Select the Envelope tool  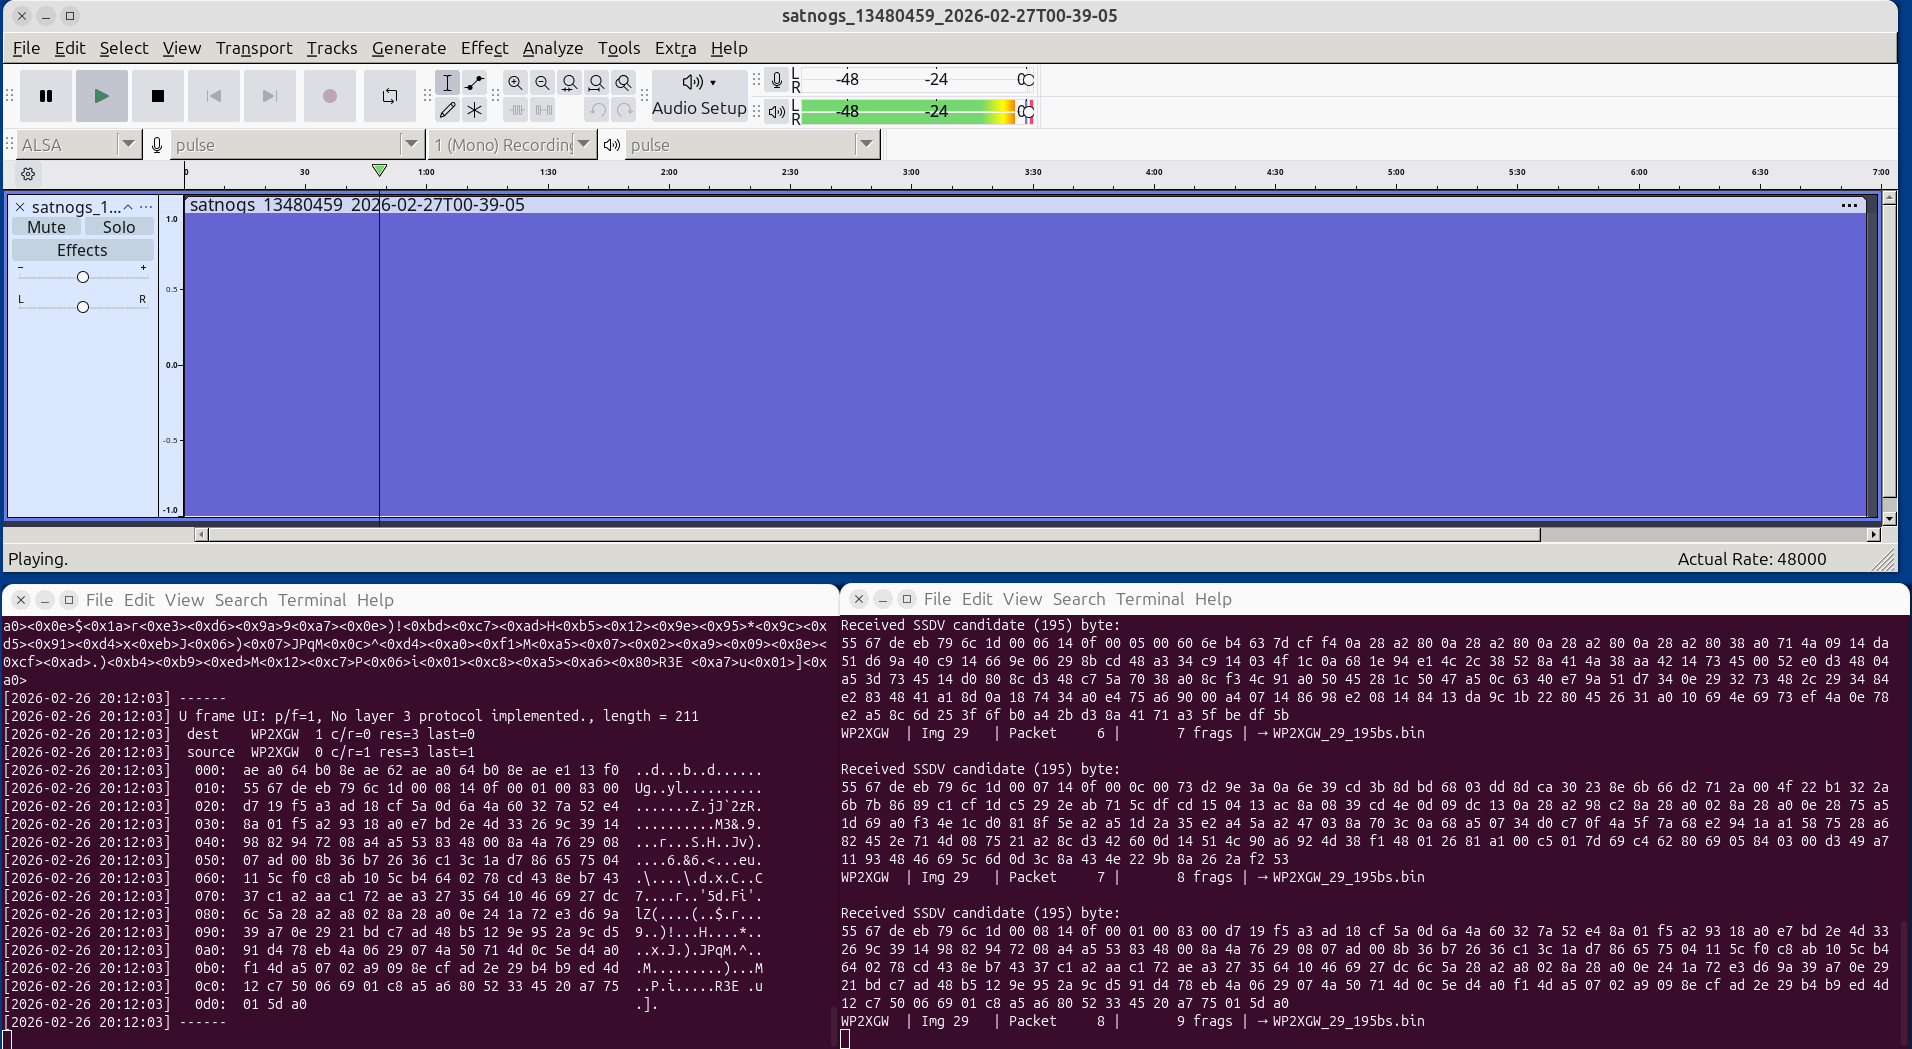click(475, 83)
